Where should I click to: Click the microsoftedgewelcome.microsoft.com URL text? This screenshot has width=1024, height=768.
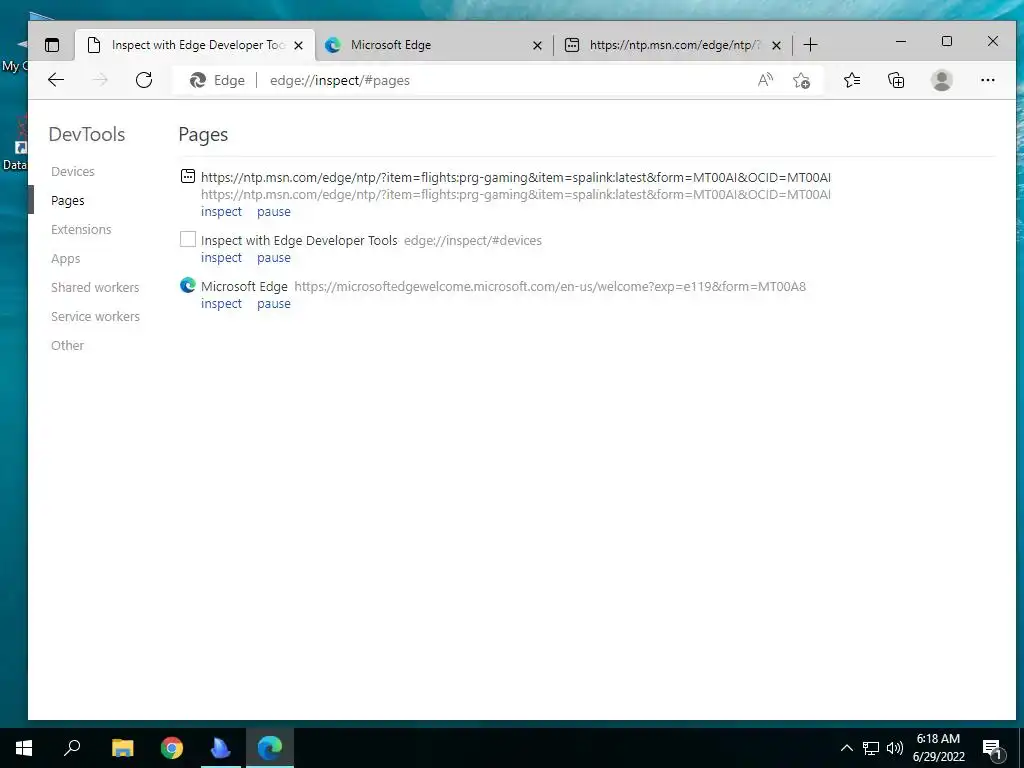(x=550, y=286)
